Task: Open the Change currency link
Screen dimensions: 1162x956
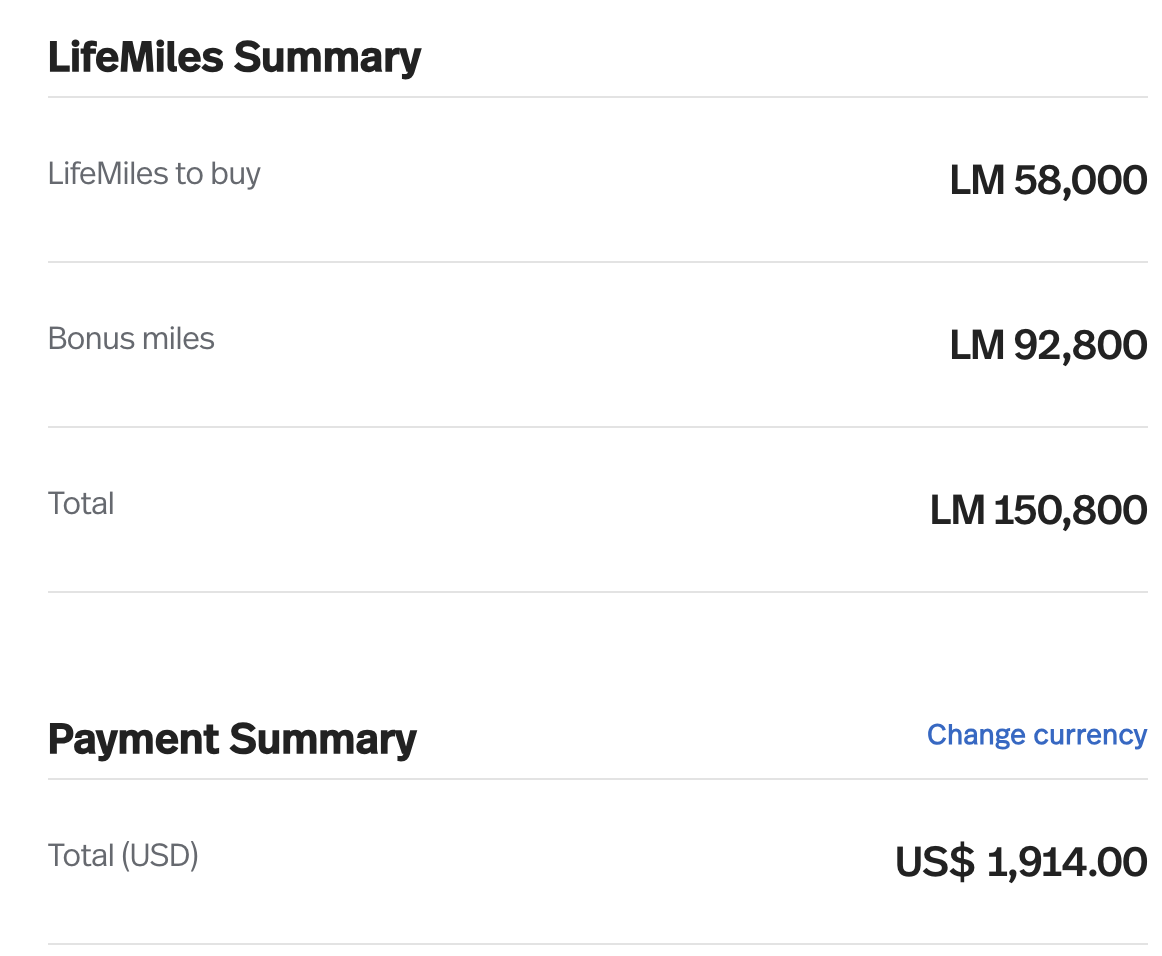Action: tap(1037, 735)
